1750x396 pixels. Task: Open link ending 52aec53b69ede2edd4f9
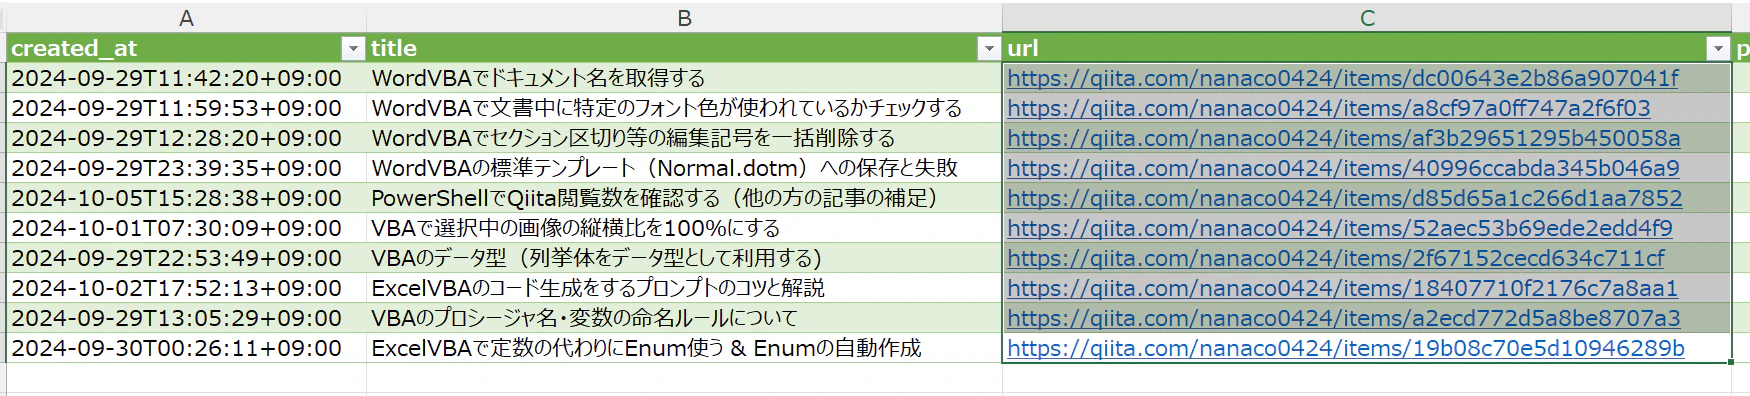(1340, 228)
